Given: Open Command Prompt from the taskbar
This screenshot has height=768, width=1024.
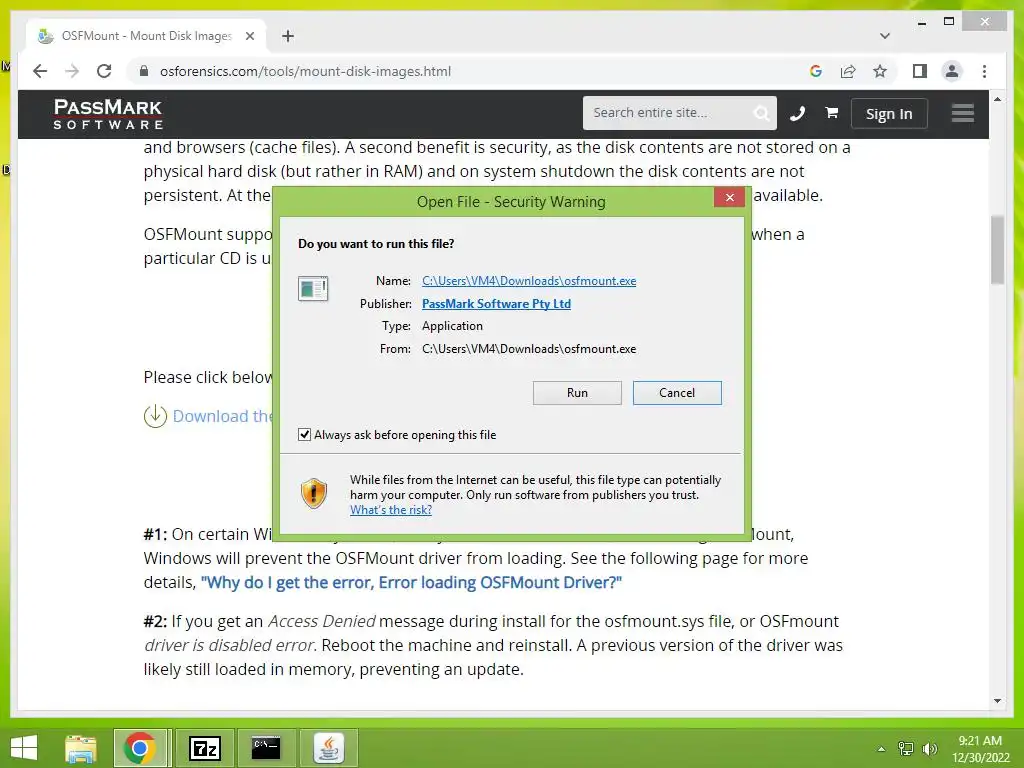Looking at the screenshot, I should [266, 748].
